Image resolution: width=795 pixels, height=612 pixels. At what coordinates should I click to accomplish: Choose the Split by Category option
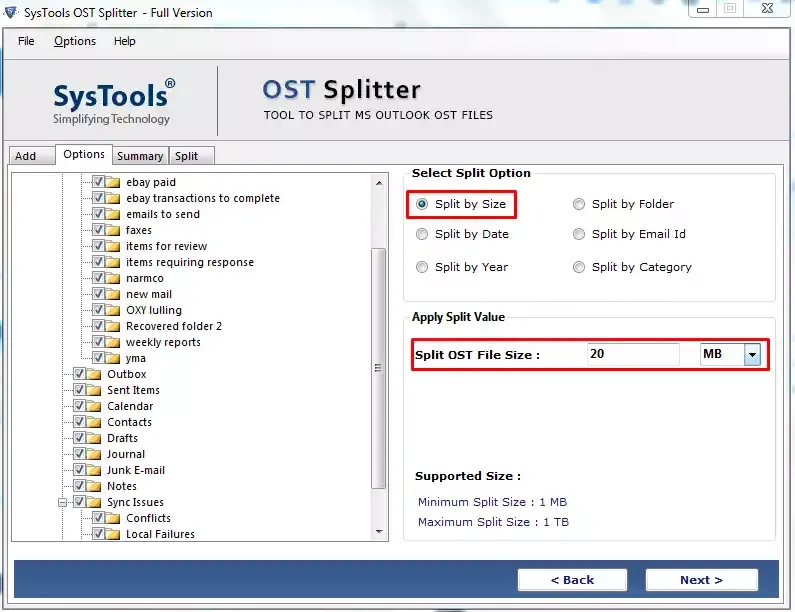pos(579,267)
